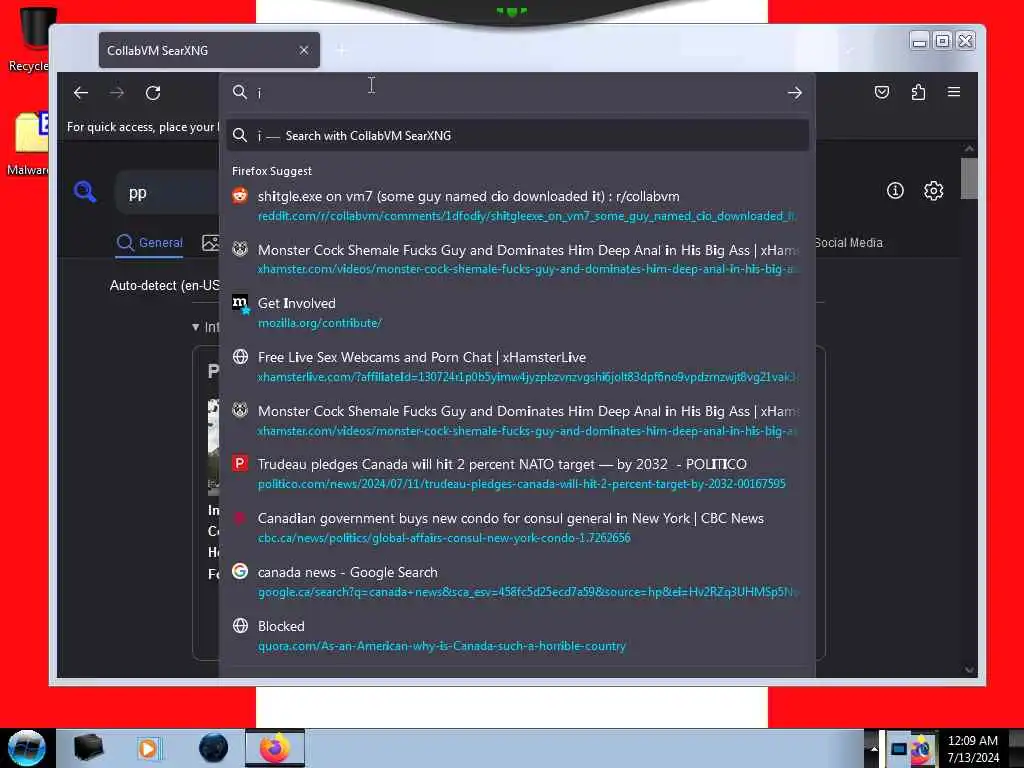Click the scrollbar down arrow

[969, 670]
